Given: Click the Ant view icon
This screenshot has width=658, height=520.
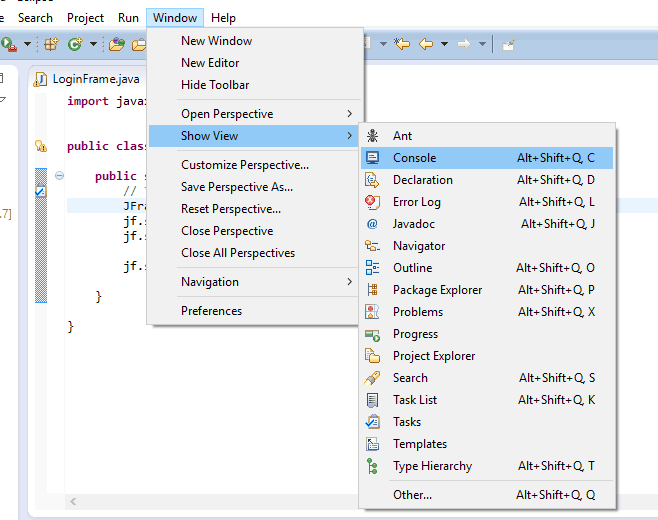Looking at the screenshot, I should (x=372, y=136).
